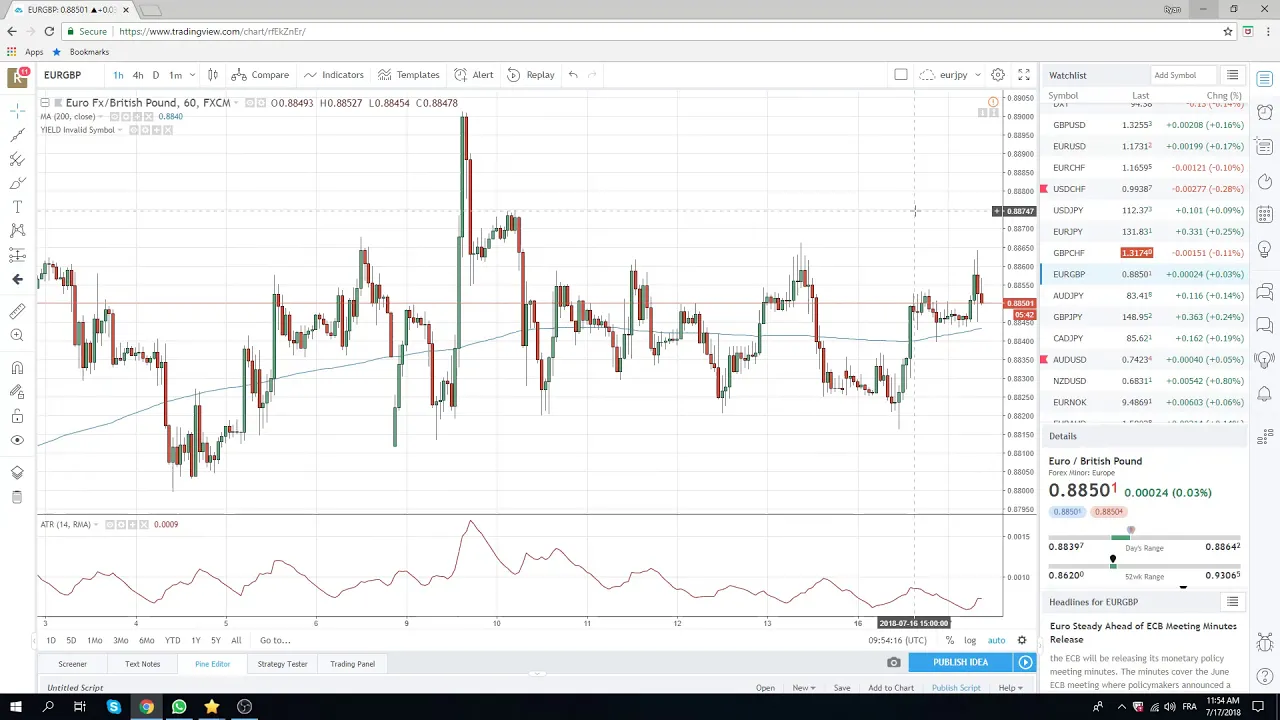1280x720 pixels.
Task: Select the crosshair cursor tool
Action: tap(17, 111)
